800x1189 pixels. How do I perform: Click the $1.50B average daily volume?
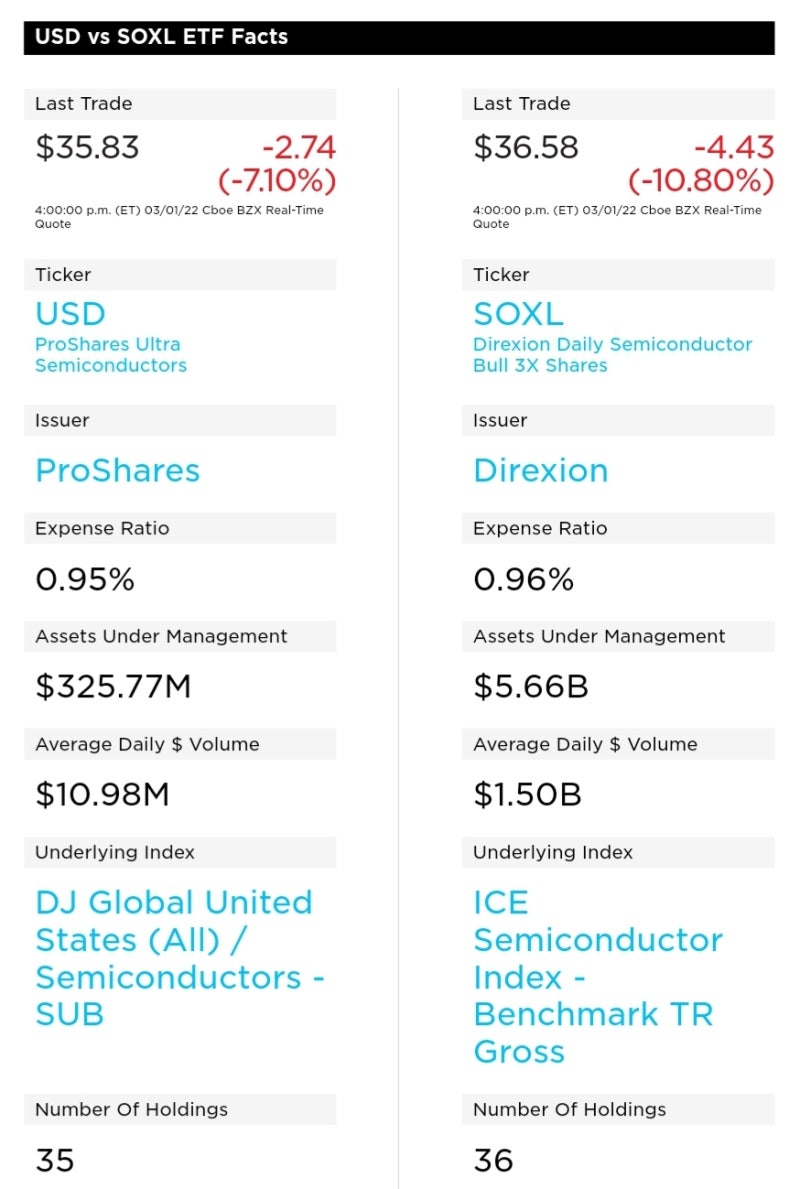pyautogui.click(x=527, y=795)
